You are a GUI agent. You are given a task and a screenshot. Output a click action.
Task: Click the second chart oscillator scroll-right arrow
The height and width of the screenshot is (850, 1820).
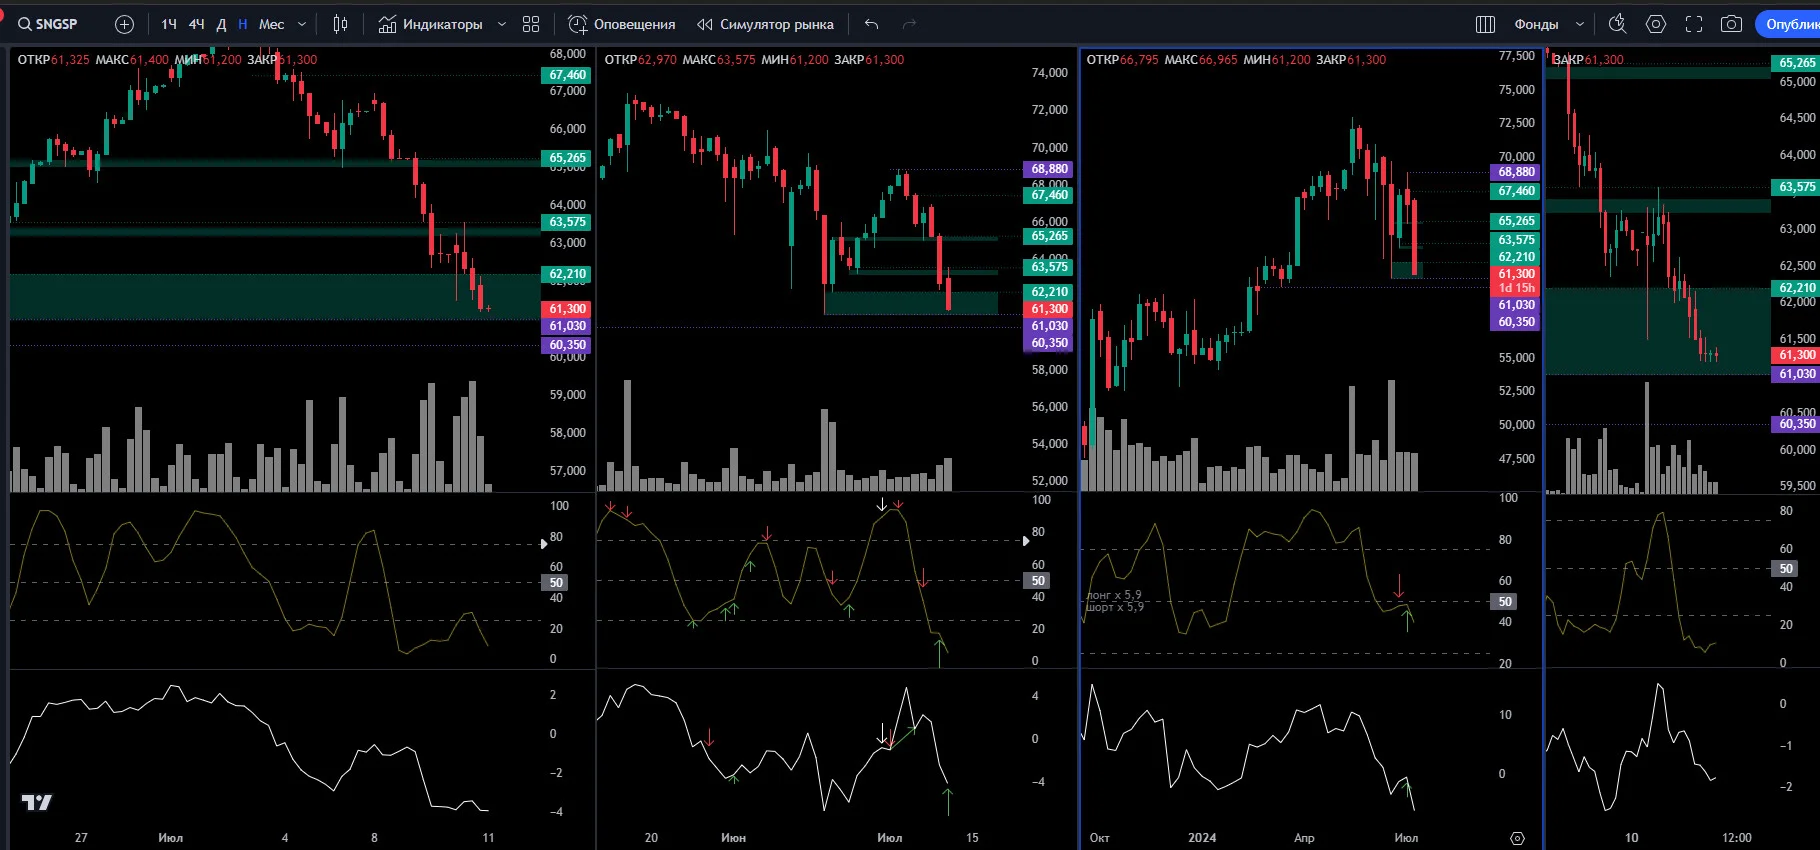coord(1026,541)
